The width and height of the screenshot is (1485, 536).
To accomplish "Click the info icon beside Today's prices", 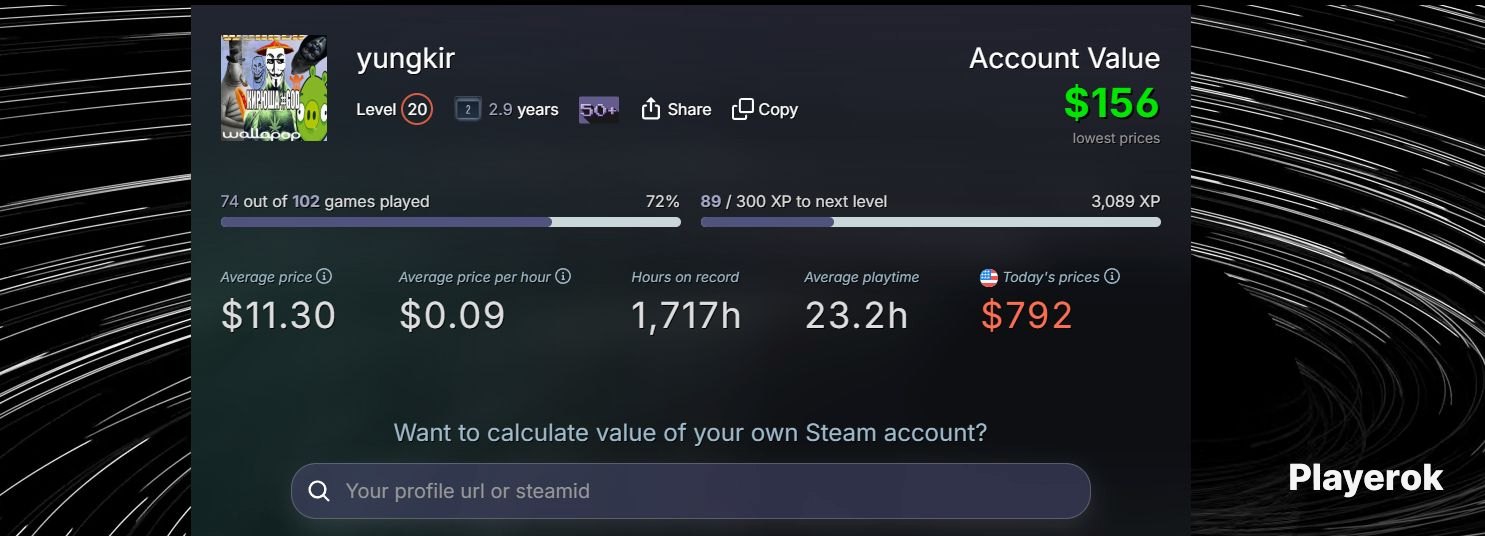I will click(1112, 276).
